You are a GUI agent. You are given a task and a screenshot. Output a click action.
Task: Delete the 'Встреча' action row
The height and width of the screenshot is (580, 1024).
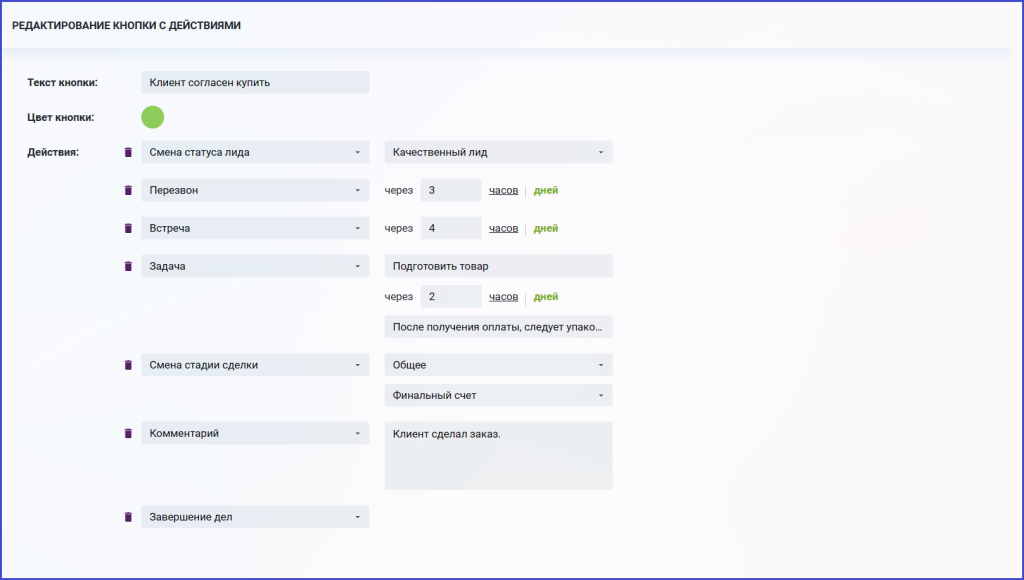128,228
